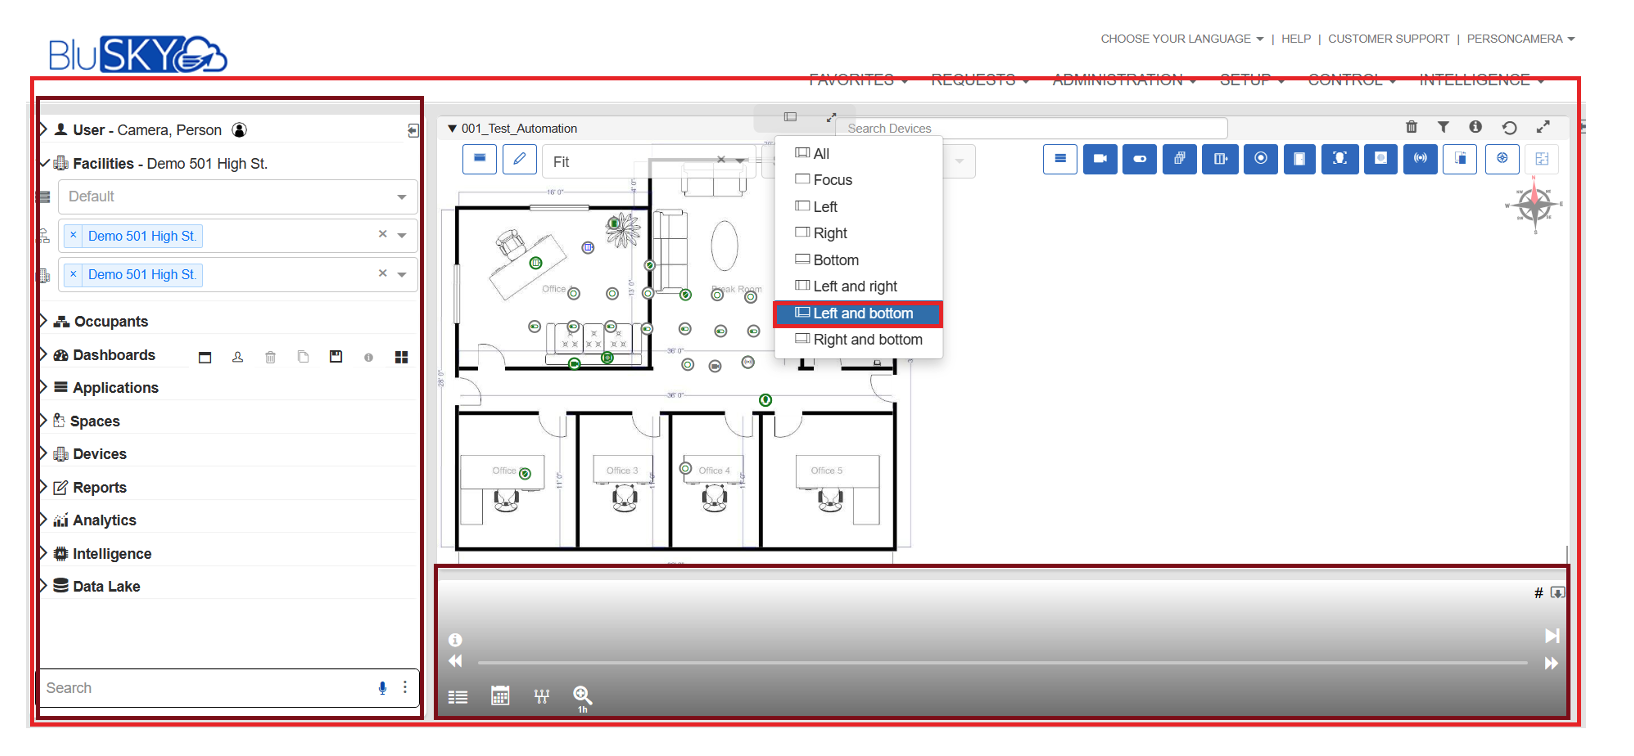The height and width of the screenshot is (756, 1634).
Task: Click the timeline zoom 1h magnifier icon
Action: (x=583, y=697)
